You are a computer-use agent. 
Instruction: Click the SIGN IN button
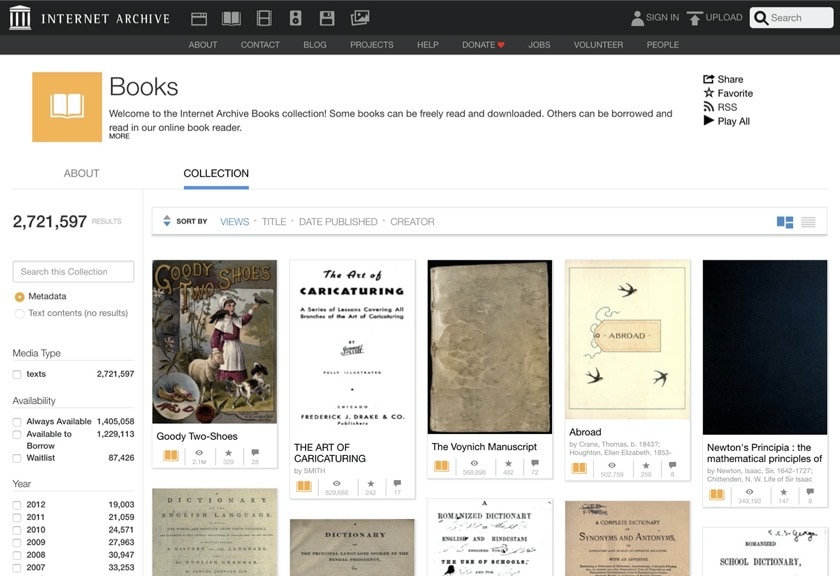pos(661,17)
